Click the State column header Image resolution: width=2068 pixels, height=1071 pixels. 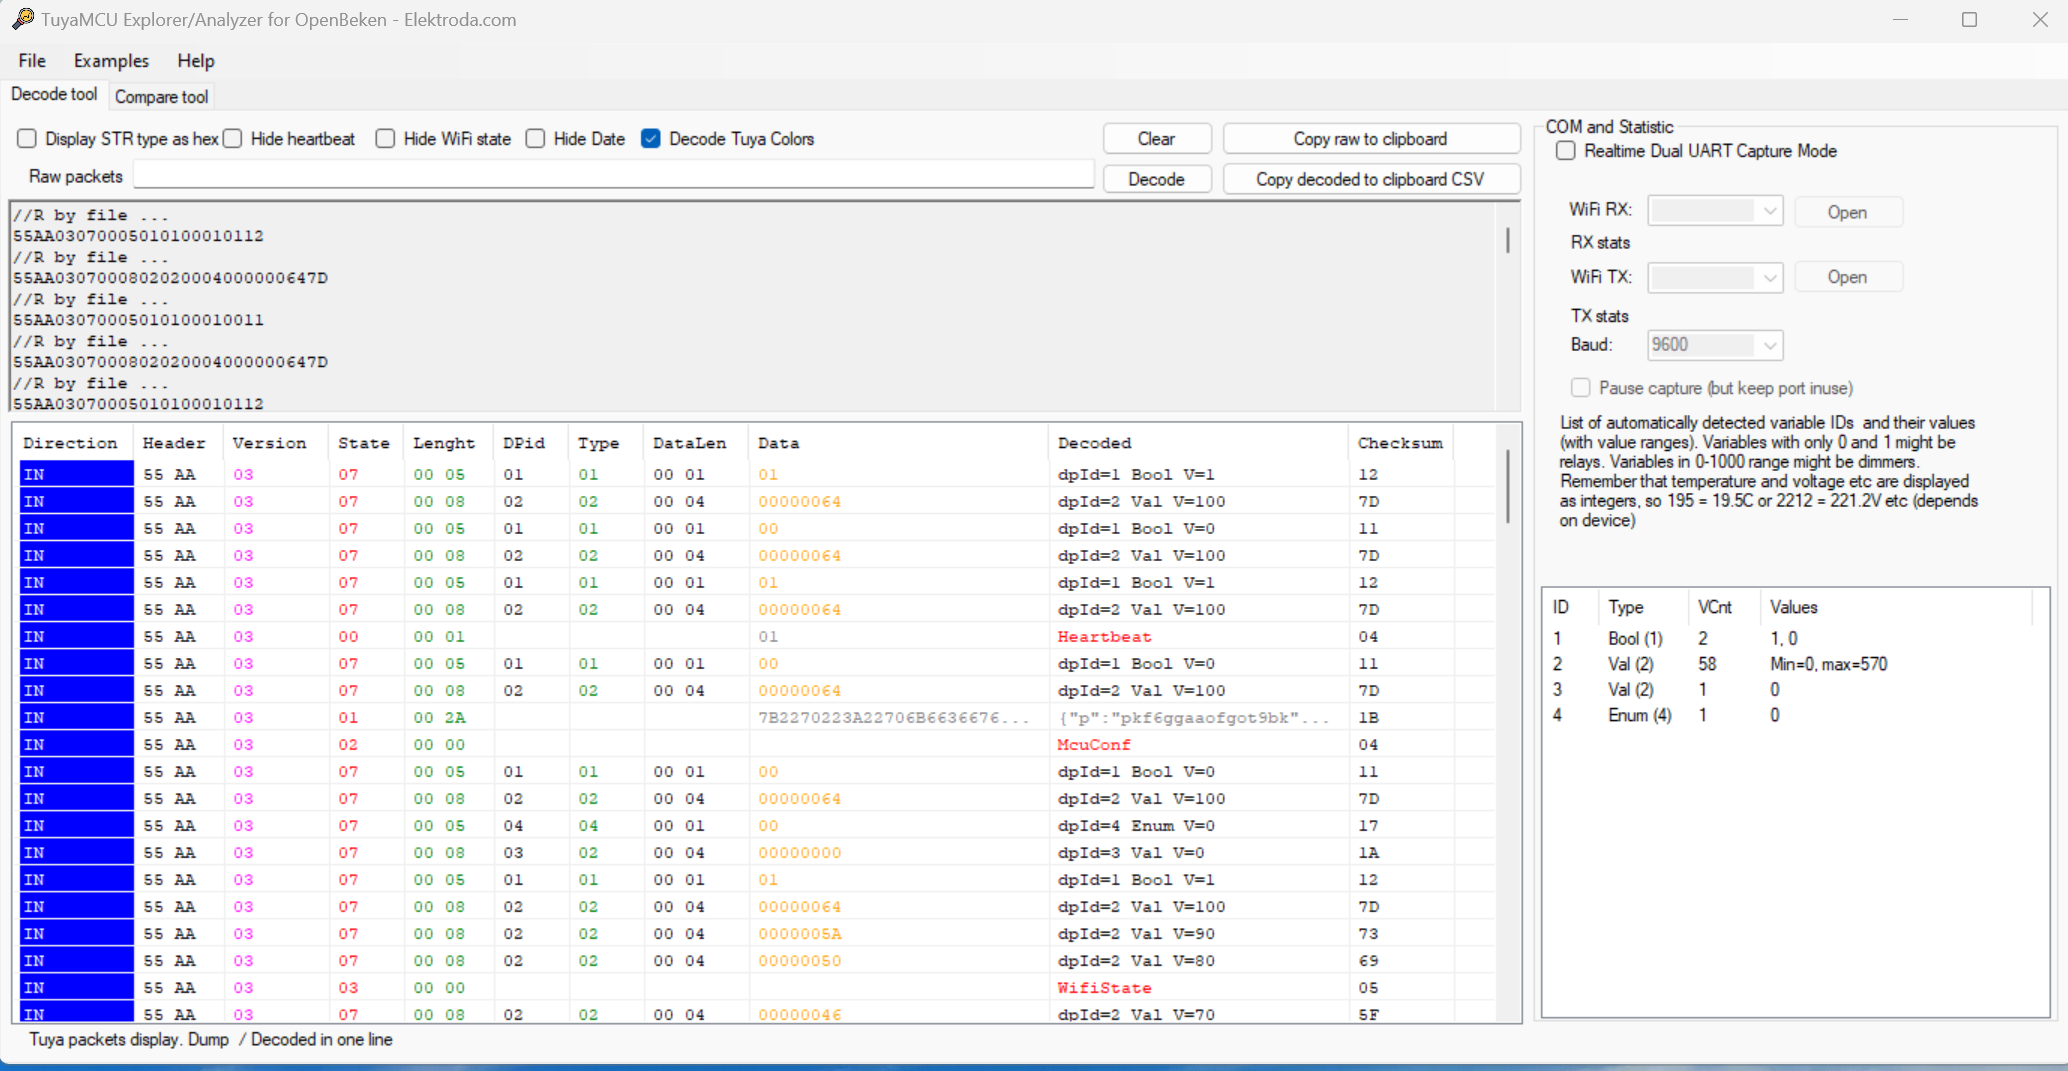pos(364,443)
